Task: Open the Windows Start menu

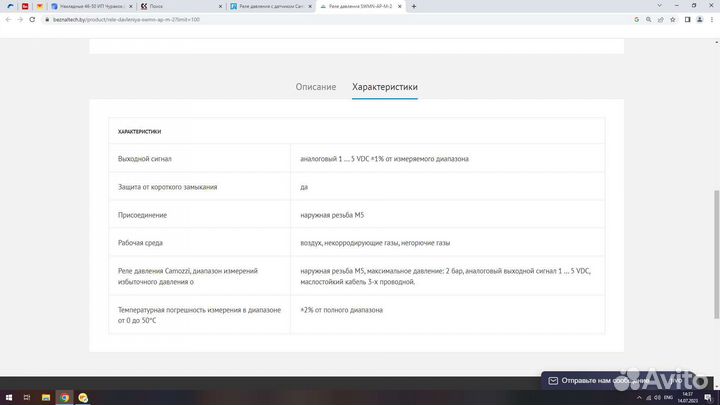Action: pyautogui.click(x=7, y=397)
